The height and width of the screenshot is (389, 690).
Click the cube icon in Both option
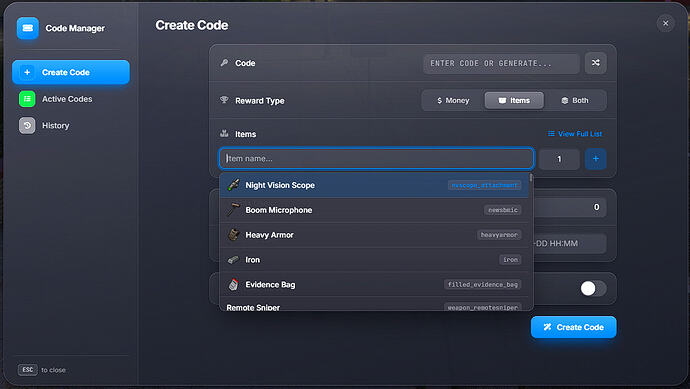(x=565, y=101)
